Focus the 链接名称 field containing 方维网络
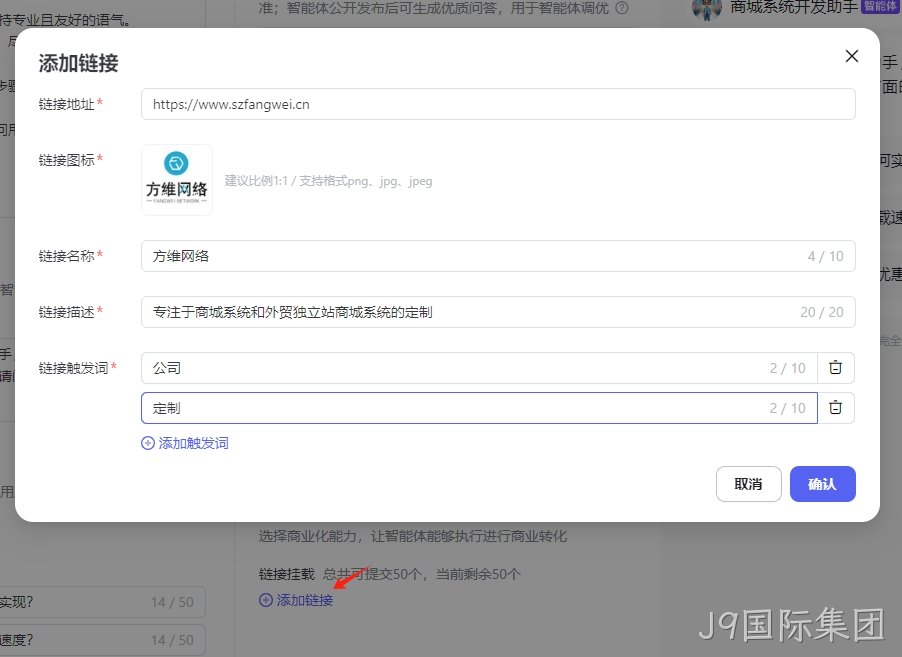902x657 pixels. 498,256
